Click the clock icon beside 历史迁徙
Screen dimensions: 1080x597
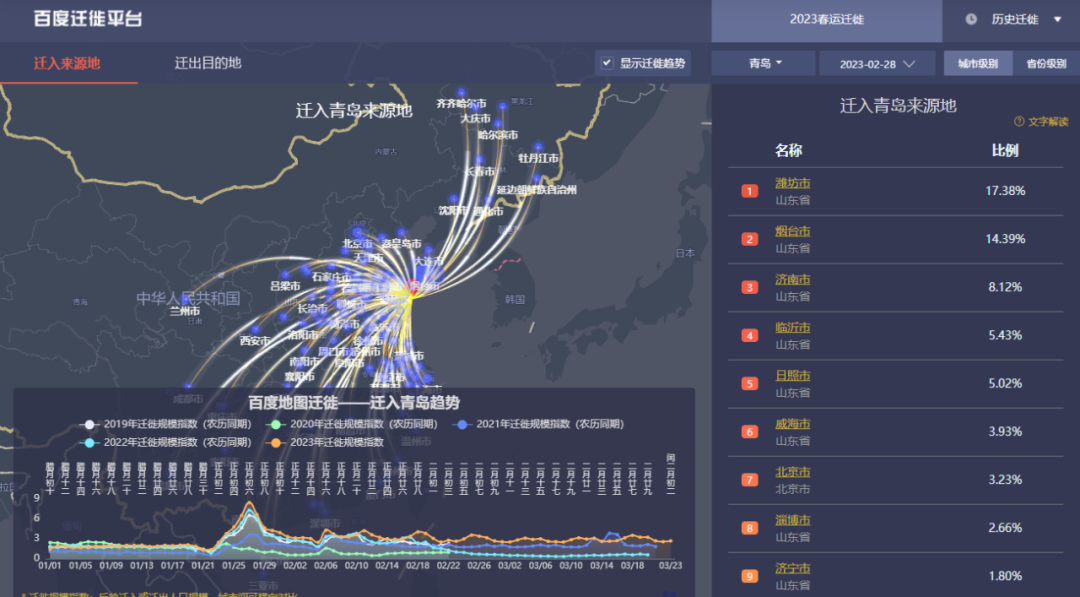coord(970,19)
